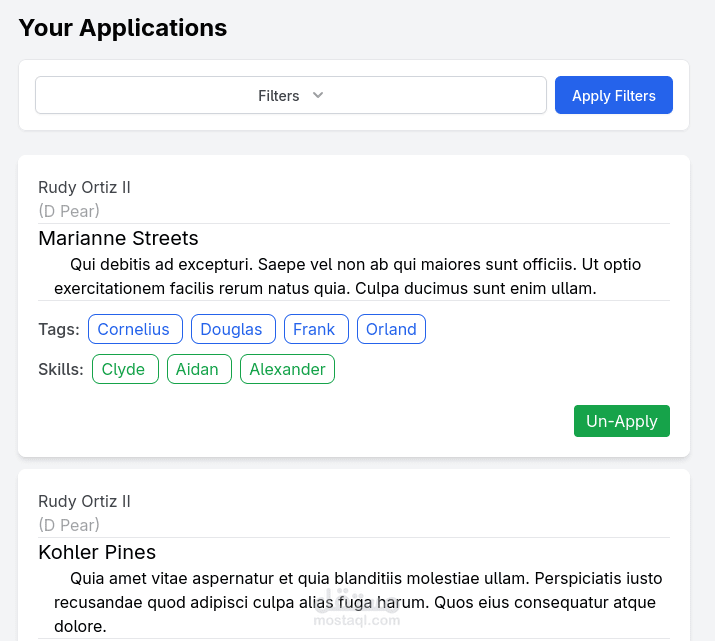The image size is (715, 641).
Task: Pick the Orland tag chip
Action: (391, 329)
